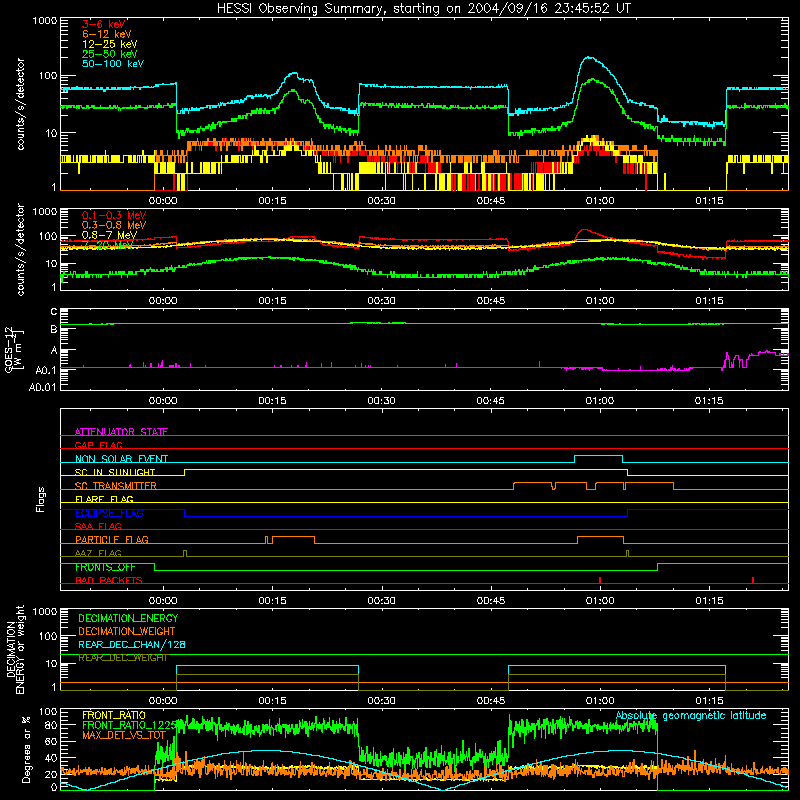Click the FRONT_RATIO_1225 legend label
The image size is (800, 800).
(x=129, y=725)
